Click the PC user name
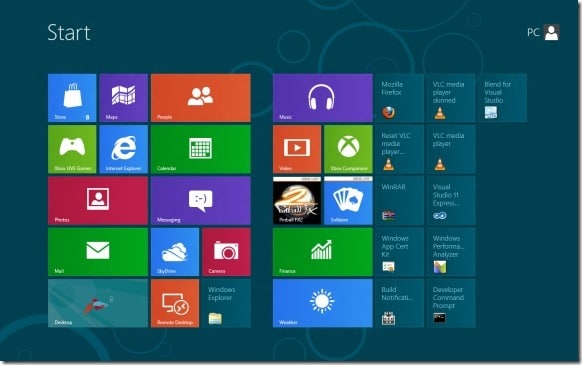This screenshot has height=365, width=582. coord(533,32)
